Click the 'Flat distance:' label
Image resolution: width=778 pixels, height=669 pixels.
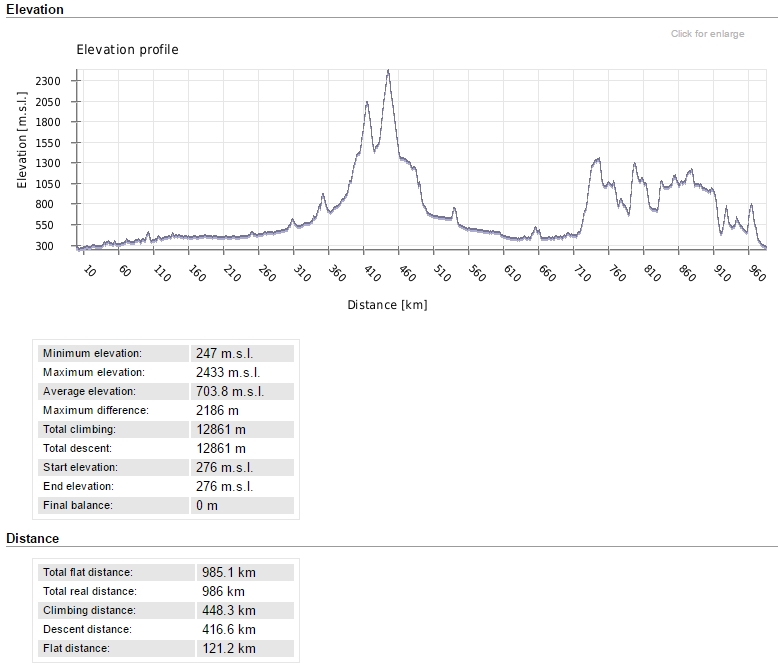pos(76,648)
